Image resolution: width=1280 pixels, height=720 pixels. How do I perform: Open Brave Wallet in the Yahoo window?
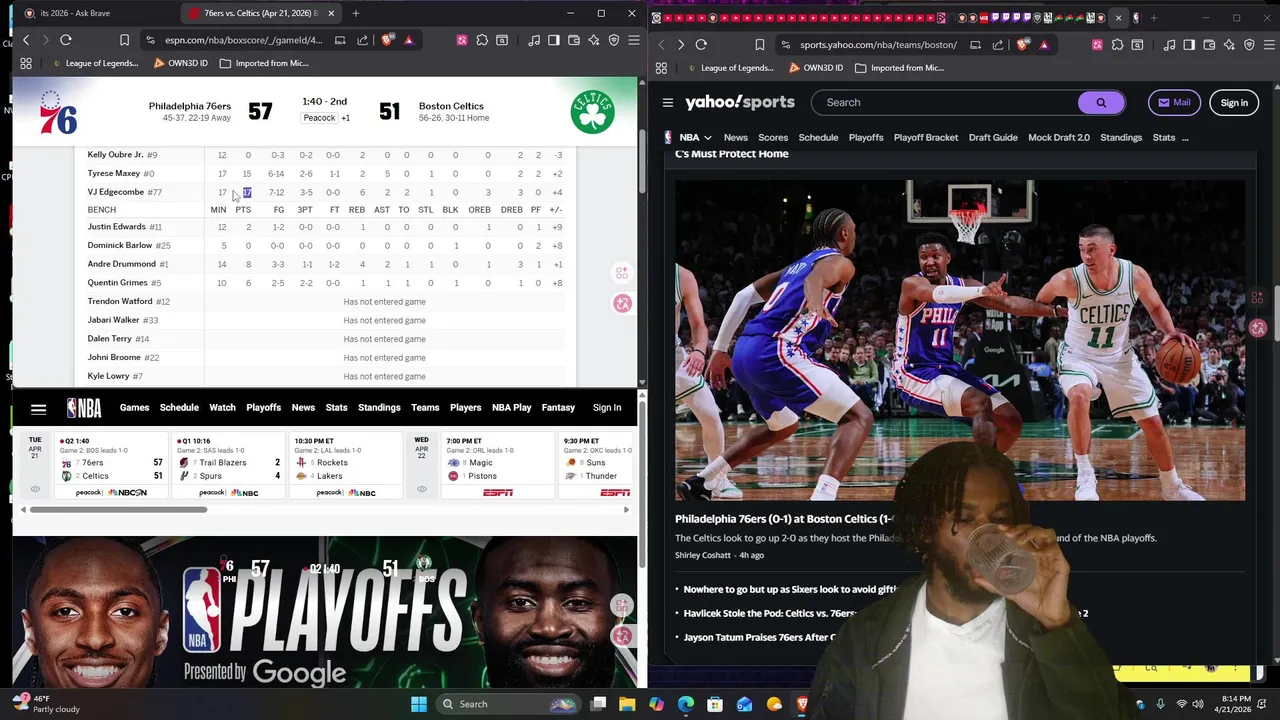pyautogui.click(x=1209, y=45)
